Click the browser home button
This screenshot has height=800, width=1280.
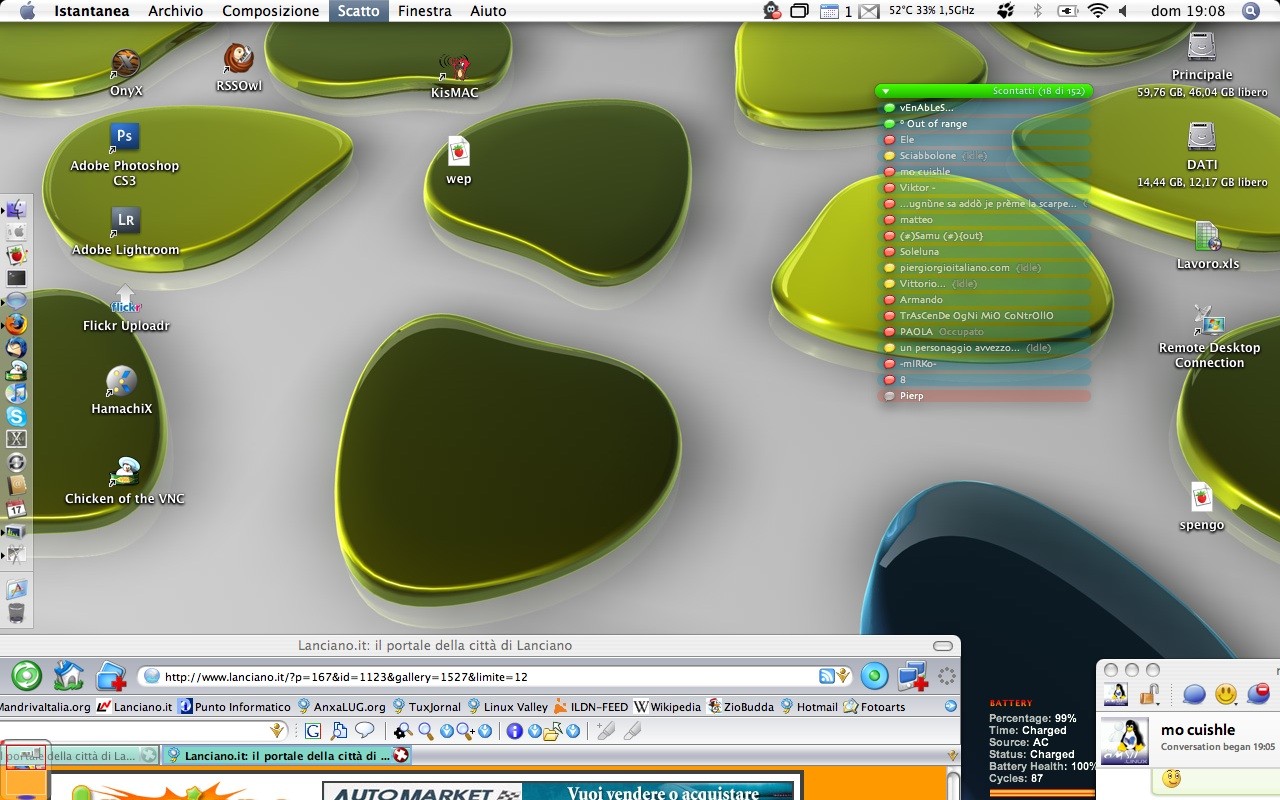click(x=68, y=676)
